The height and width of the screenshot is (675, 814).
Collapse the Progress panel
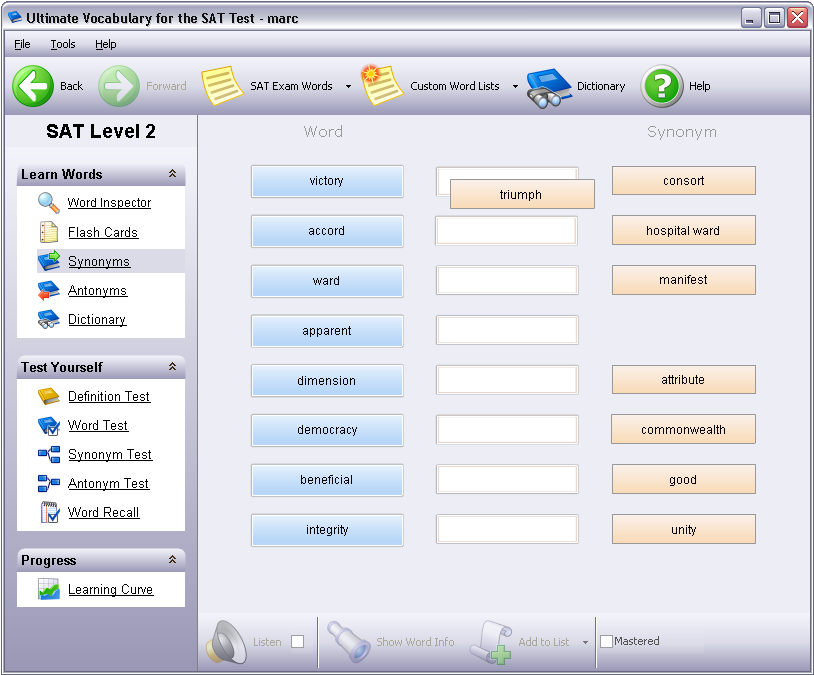172,559
